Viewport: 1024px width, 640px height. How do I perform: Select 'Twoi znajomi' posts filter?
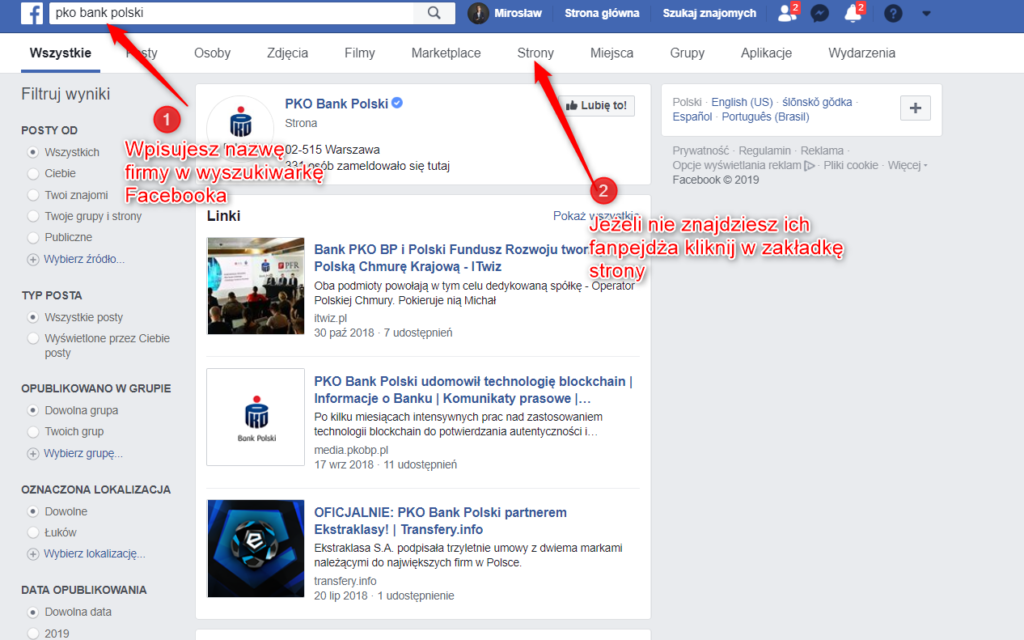click(33, 195)
